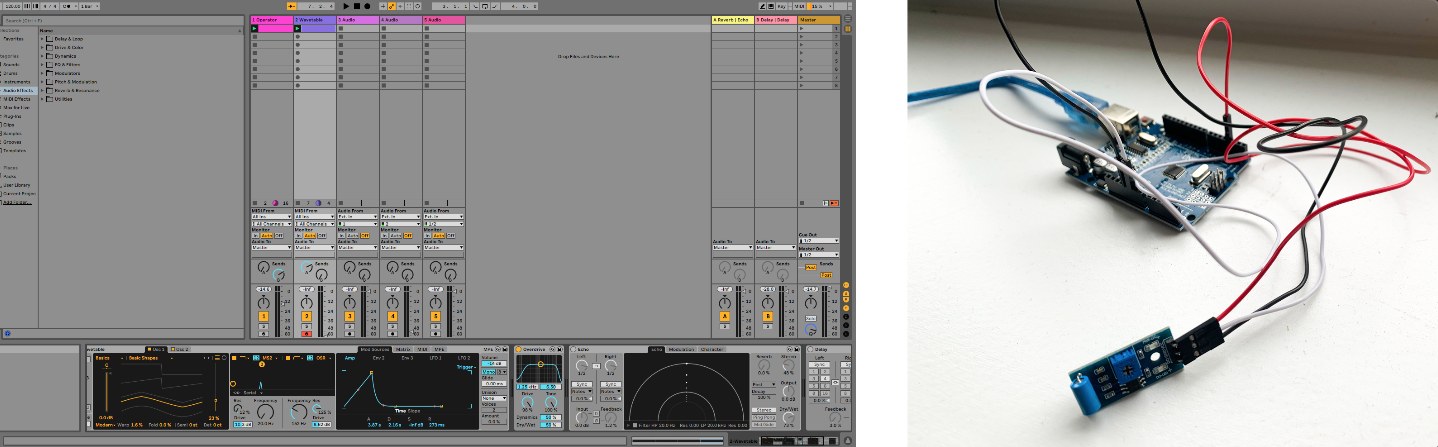
Task: Click the Master Post button
Action: click(x=810, y=267)
